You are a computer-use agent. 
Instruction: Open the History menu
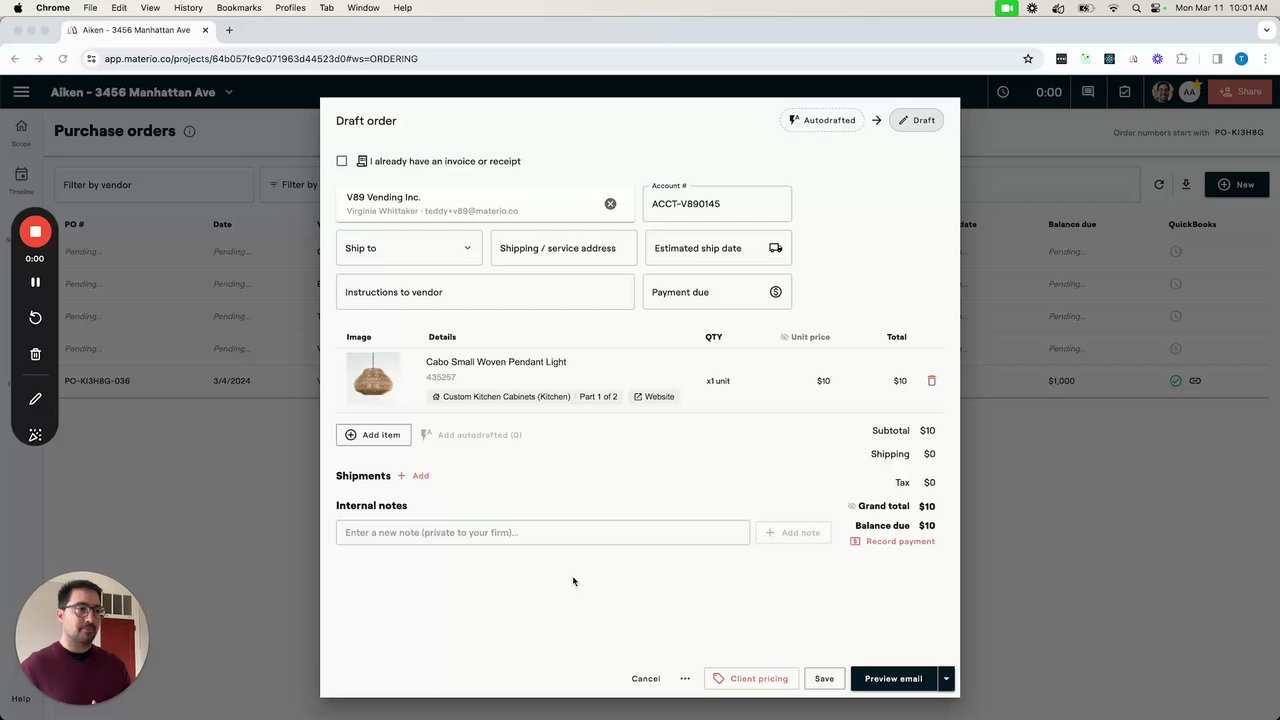click(x=188, y=8)
